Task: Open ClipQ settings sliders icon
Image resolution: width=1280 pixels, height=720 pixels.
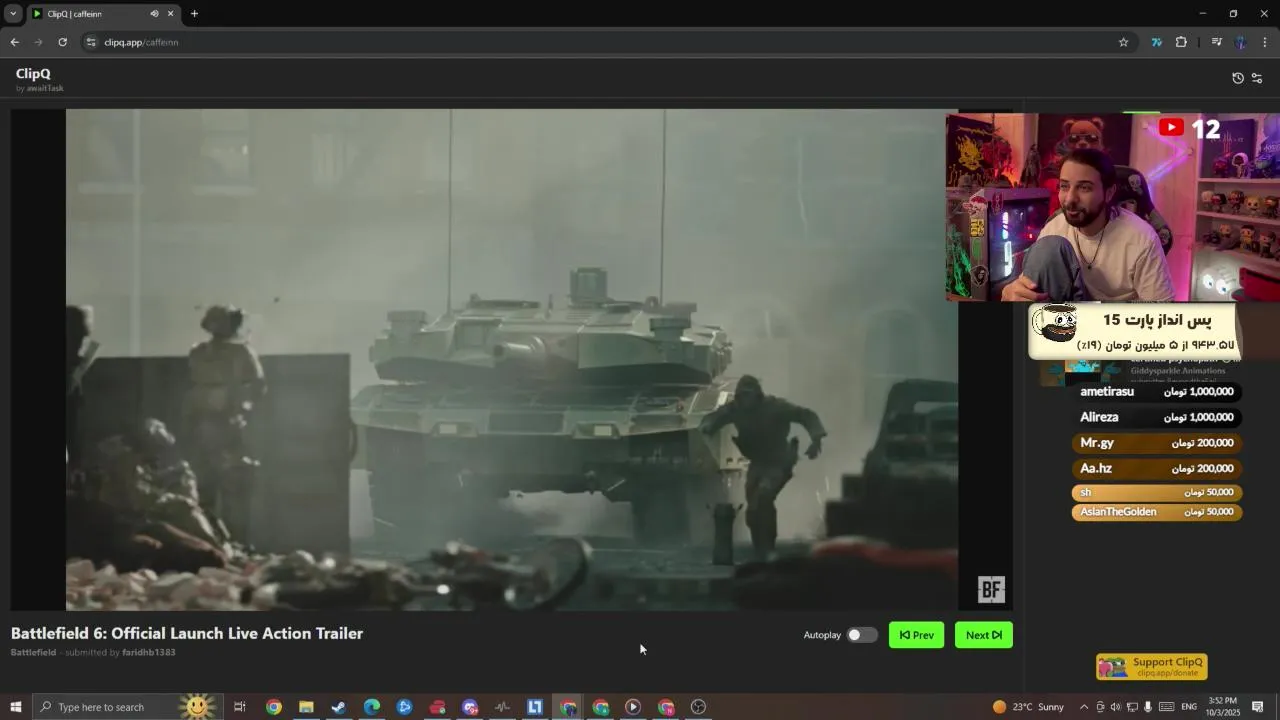Action: (1257, 78)
